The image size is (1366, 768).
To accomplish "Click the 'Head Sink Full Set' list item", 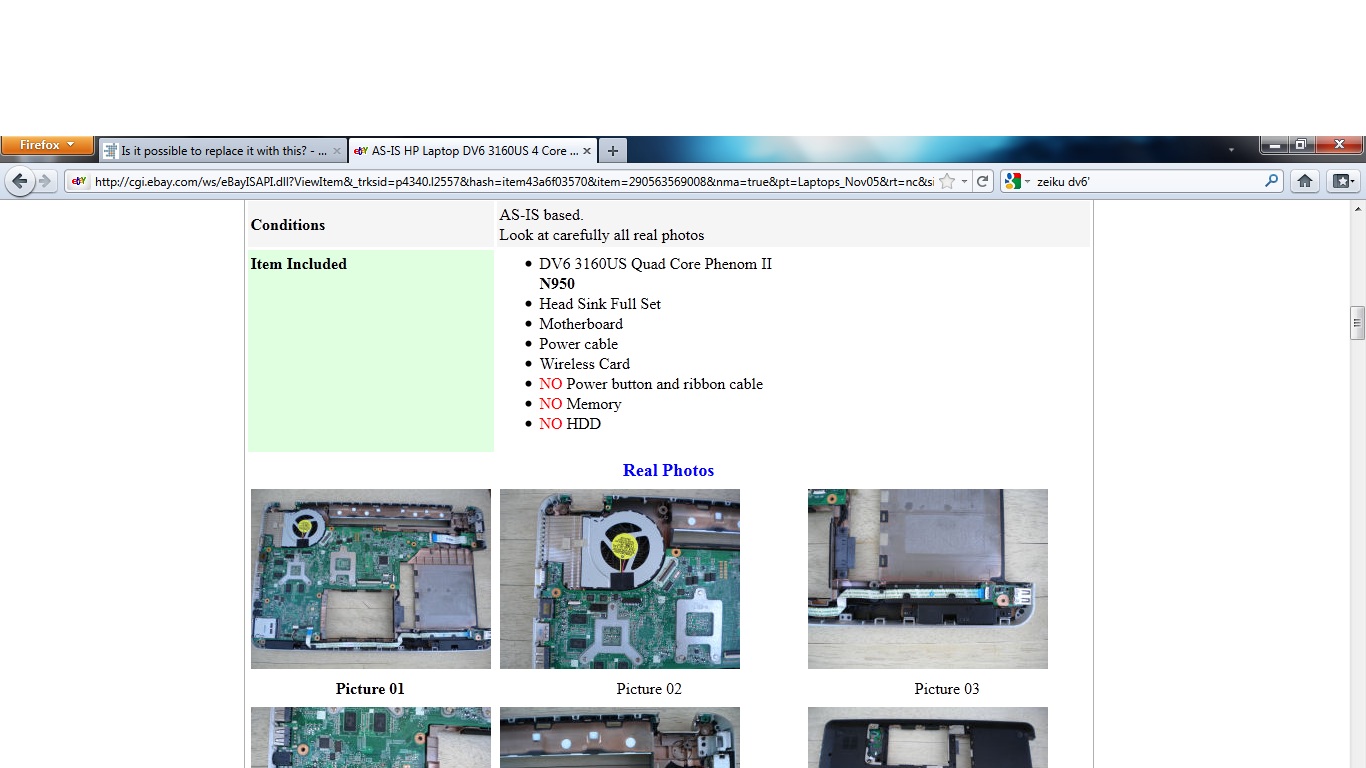I will click(600, 304).
